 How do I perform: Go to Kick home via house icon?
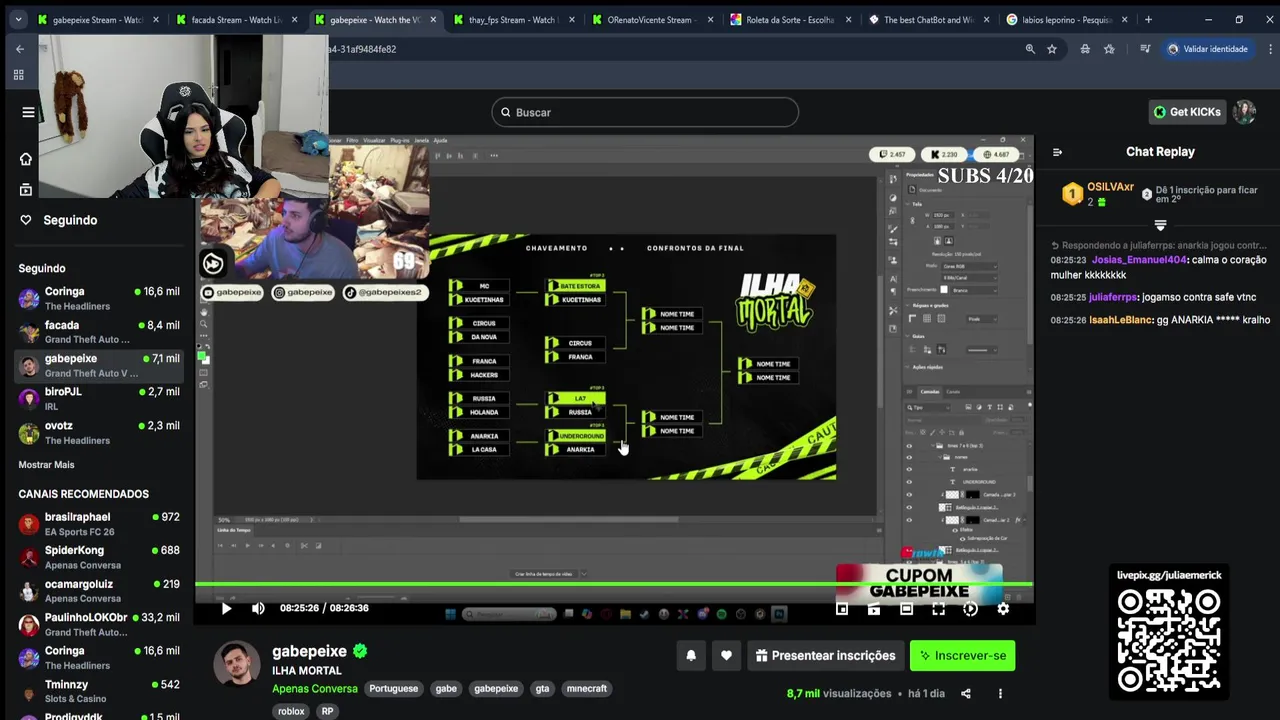[26, 159]
